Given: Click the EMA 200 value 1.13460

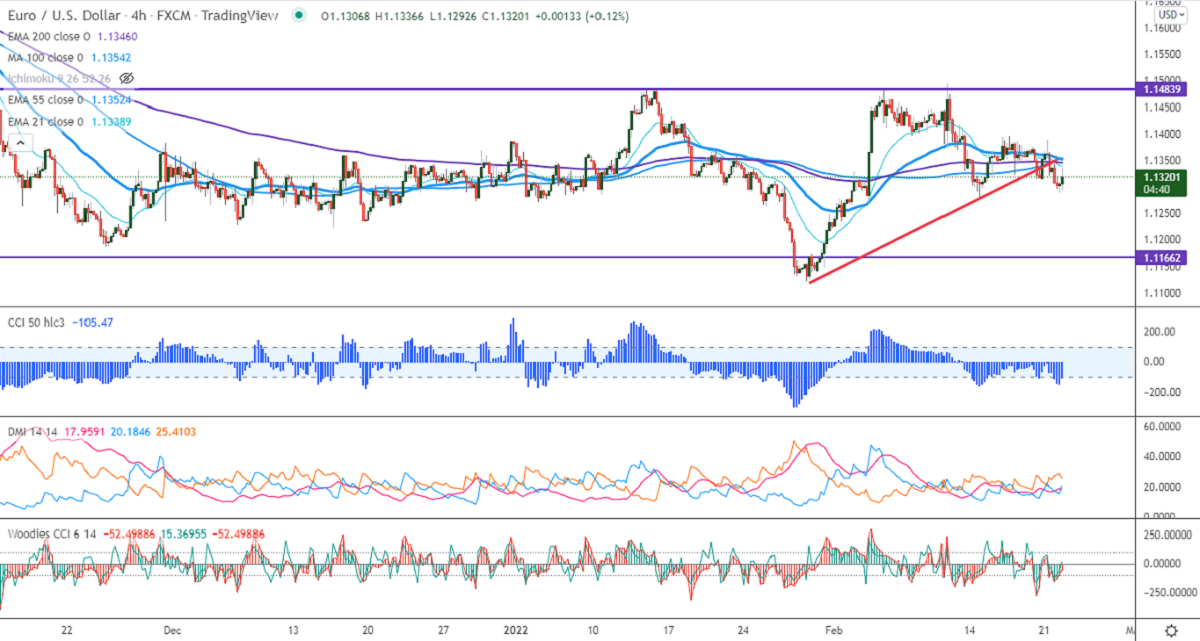Looking at the screenshot, I should (x=117, y=36).
